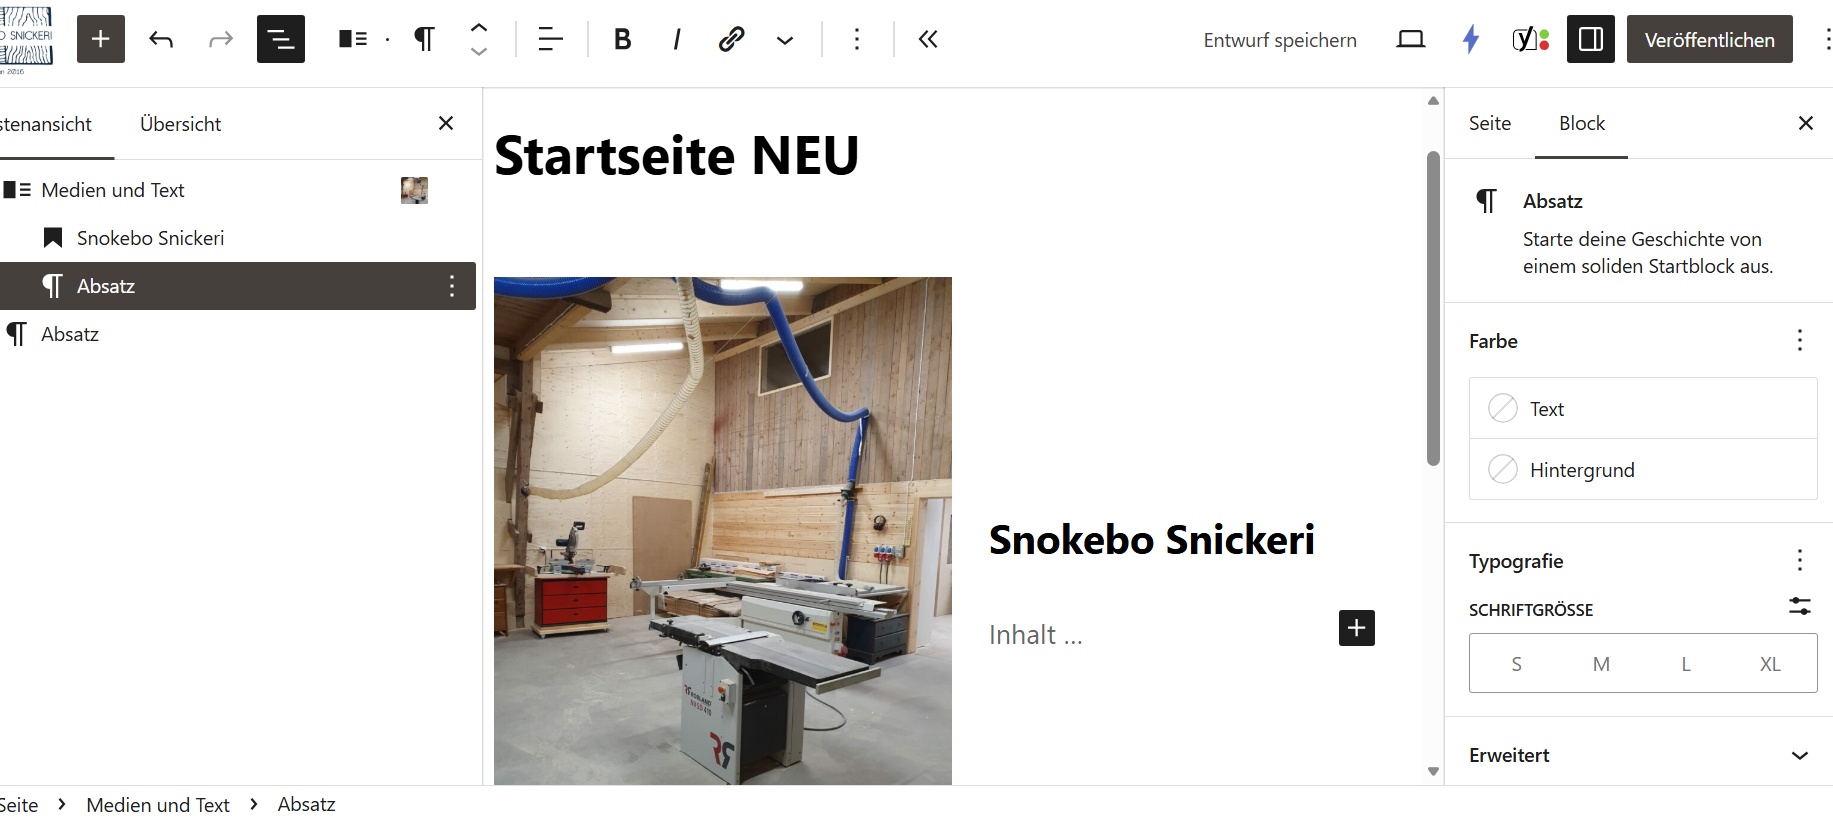This screenshot has width=1833, height=822.
Task: Undo the last change
Action: [161, 39]
